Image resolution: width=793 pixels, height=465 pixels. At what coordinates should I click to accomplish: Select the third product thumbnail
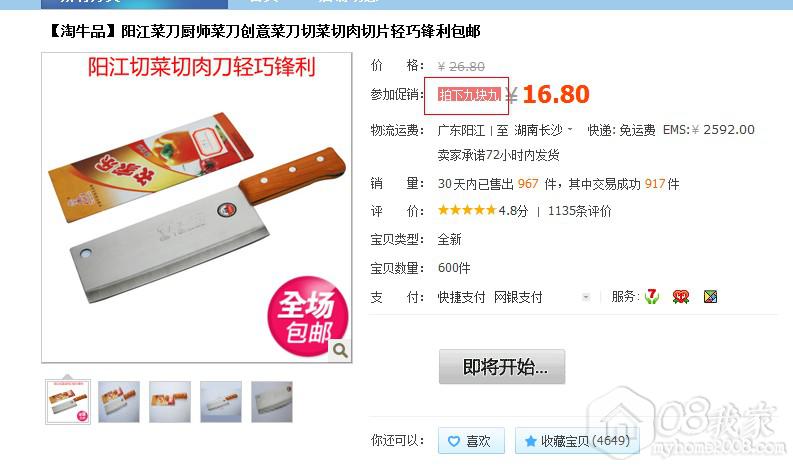coord(170,402)
